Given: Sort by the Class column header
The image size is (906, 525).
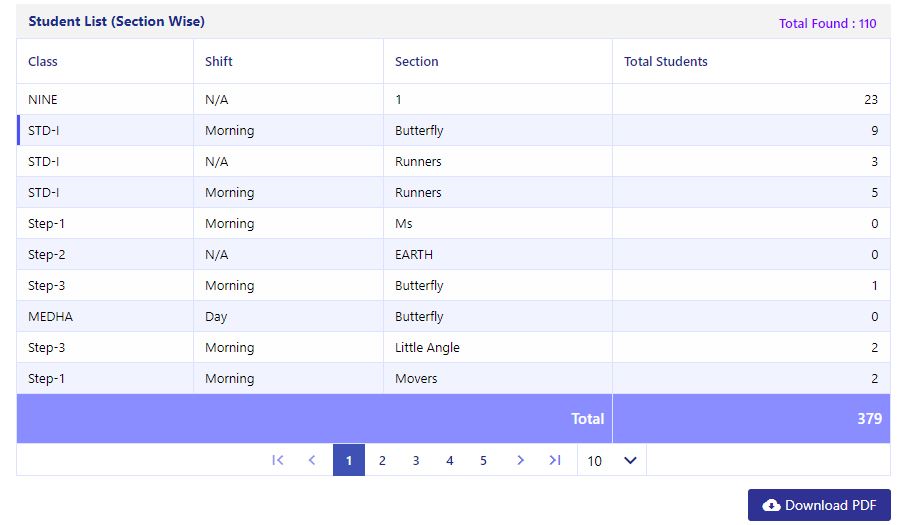Looking at the screenshot, I should click(x=43, y=61).
